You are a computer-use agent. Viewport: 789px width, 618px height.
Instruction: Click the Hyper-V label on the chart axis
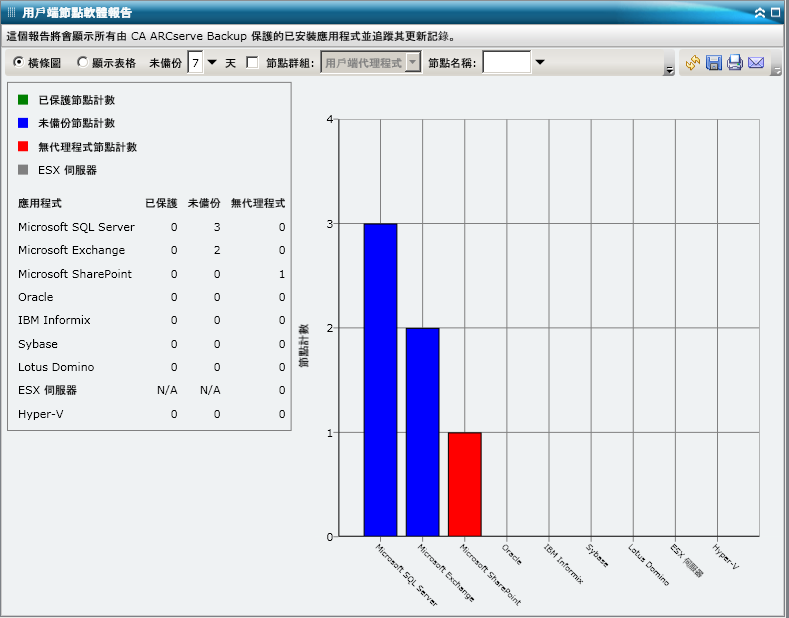[x=726, y=557]
